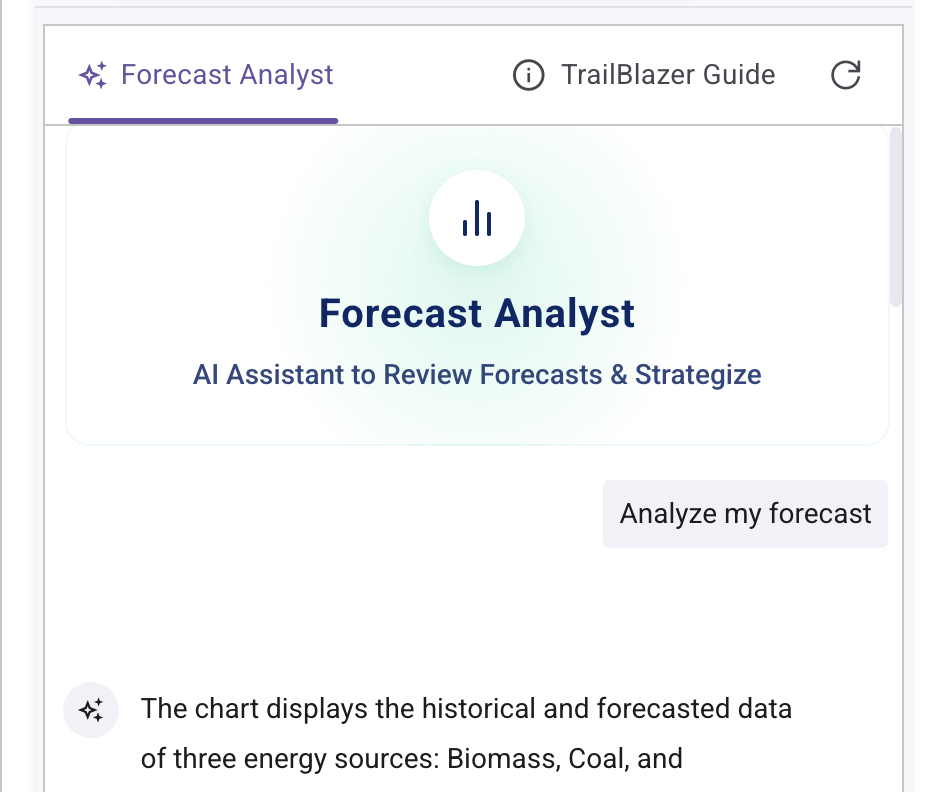Click the AI Assistant subtitle text

pyautogui.click(x=477, y=374)
